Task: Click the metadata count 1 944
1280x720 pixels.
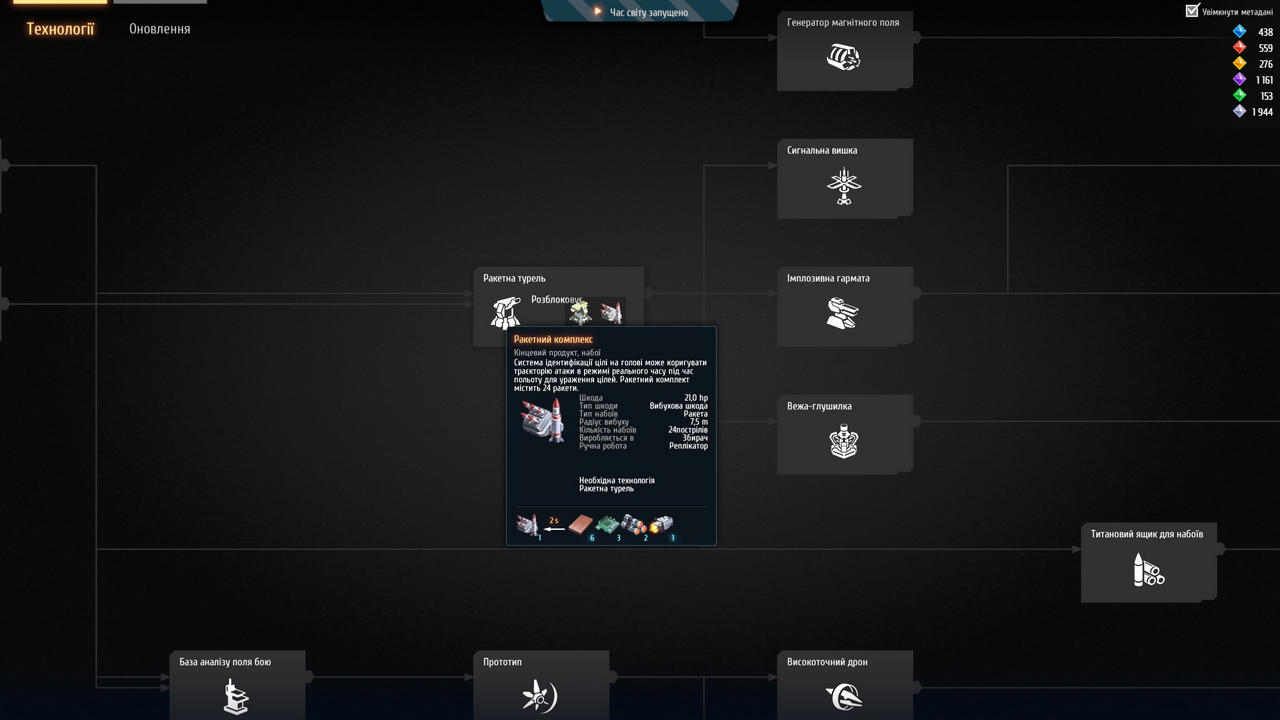Action: click(1262, 112)
